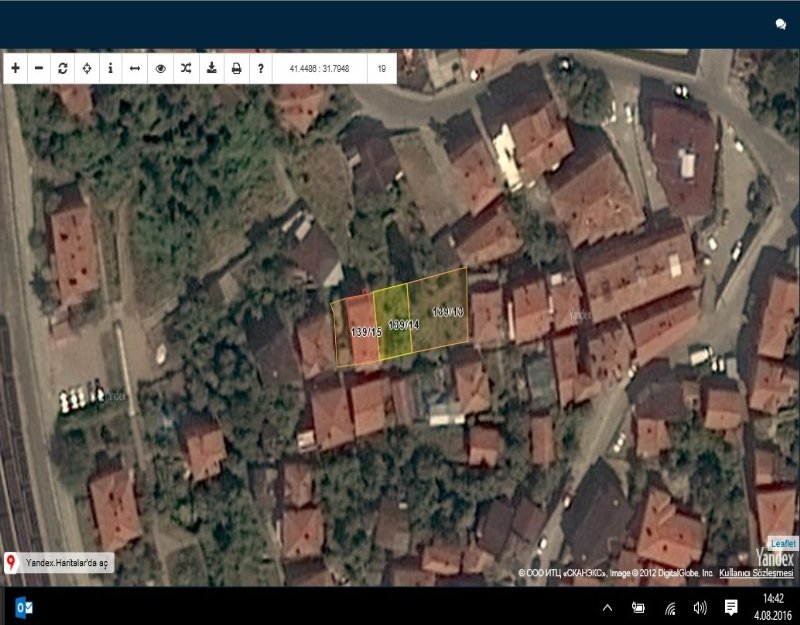Zoom out with the minus button
Screen dimensions: 800x625
(x=39, y=69)
